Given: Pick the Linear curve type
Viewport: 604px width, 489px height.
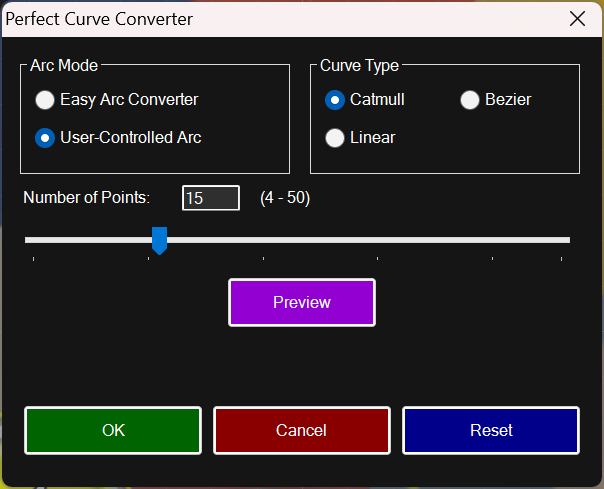Looking at the screenshot, I should pyautogui.click(x=336, y=138).
